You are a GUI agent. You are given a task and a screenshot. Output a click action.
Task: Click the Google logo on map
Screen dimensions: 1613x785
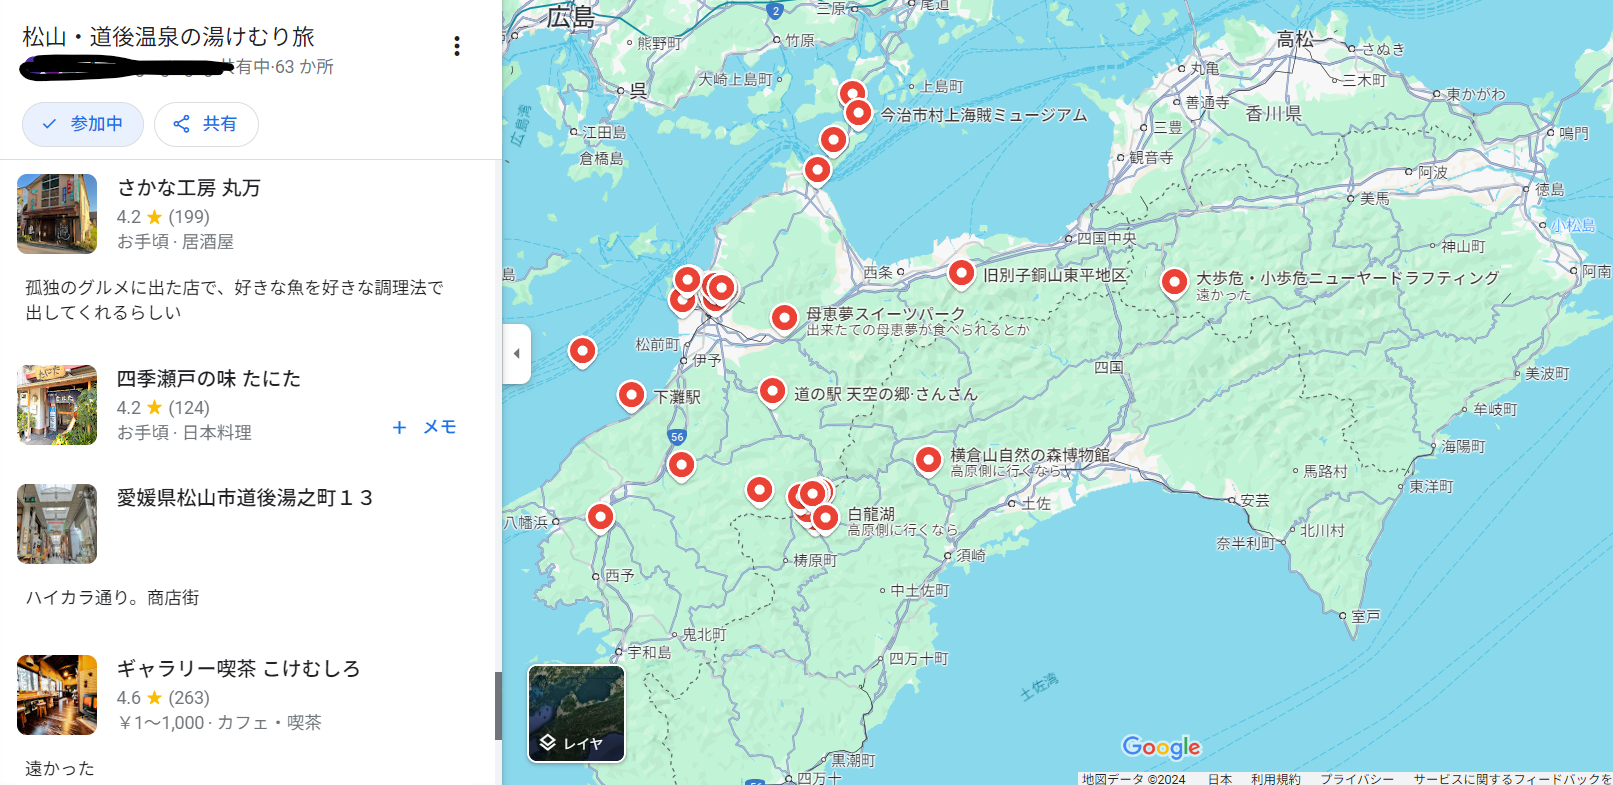[1161, 747]
